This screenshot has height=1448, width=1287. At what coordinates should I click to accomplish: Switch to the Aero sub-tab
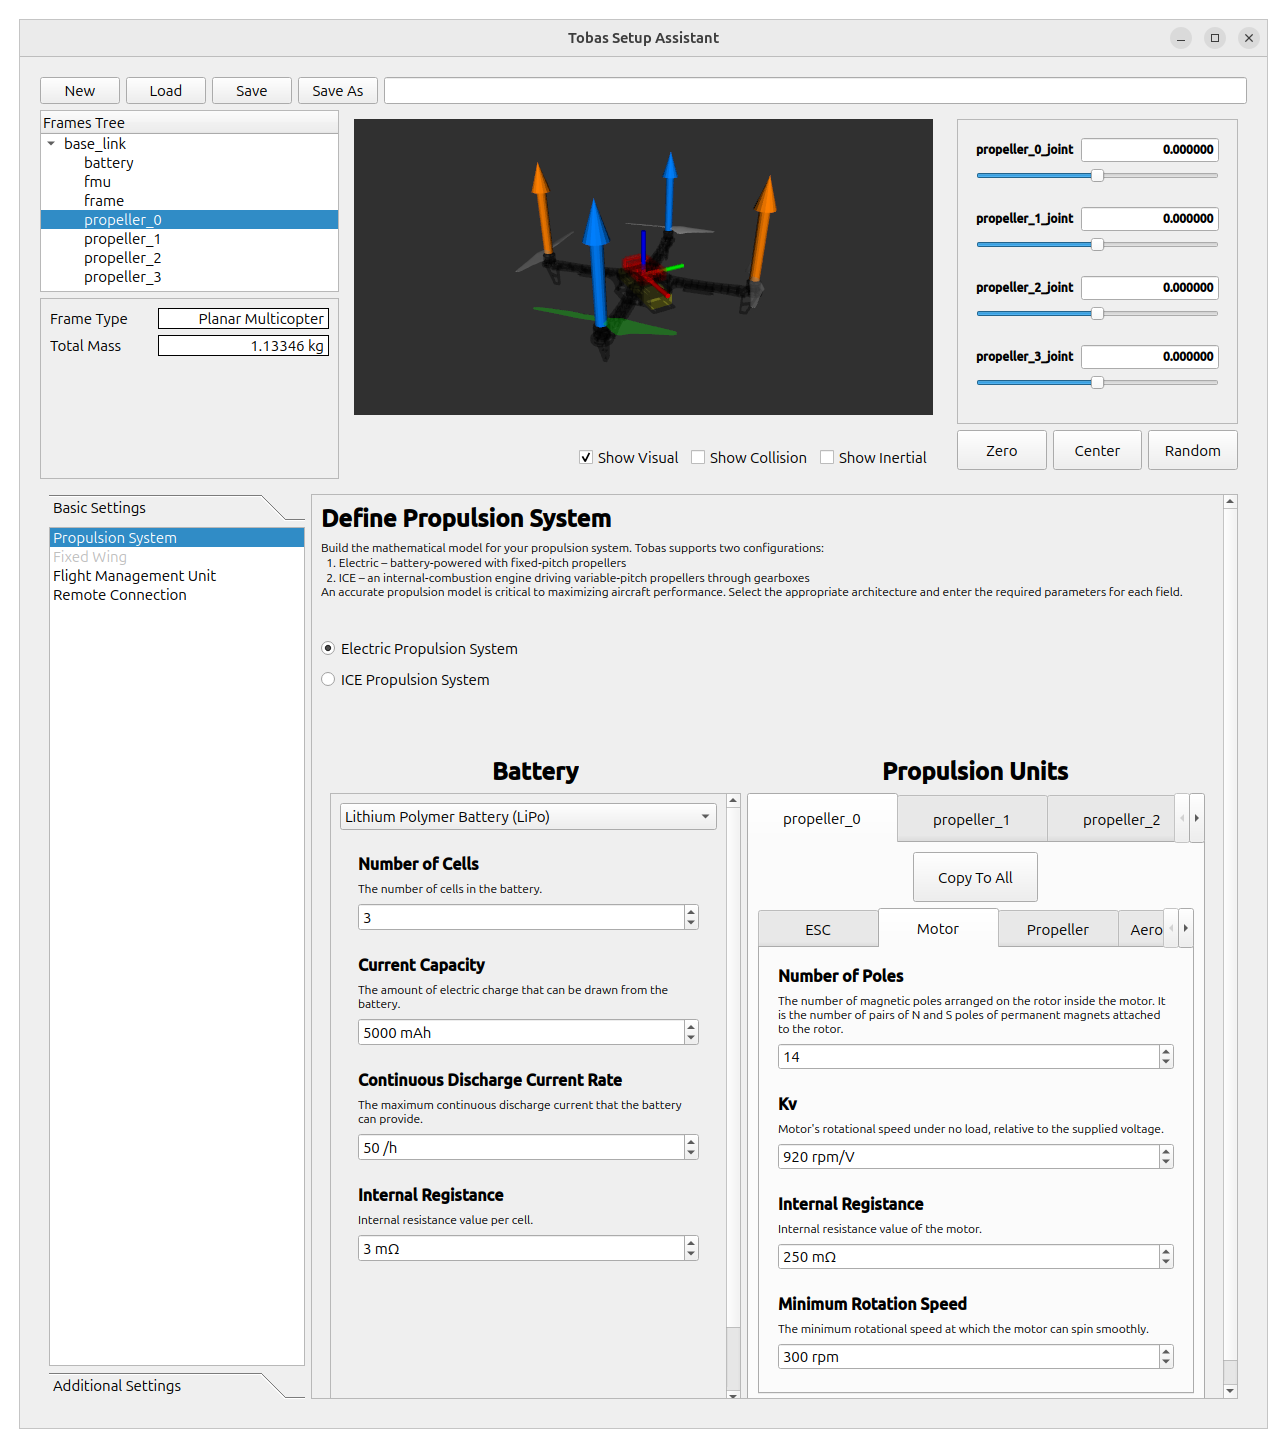(x=1142, y=930)
